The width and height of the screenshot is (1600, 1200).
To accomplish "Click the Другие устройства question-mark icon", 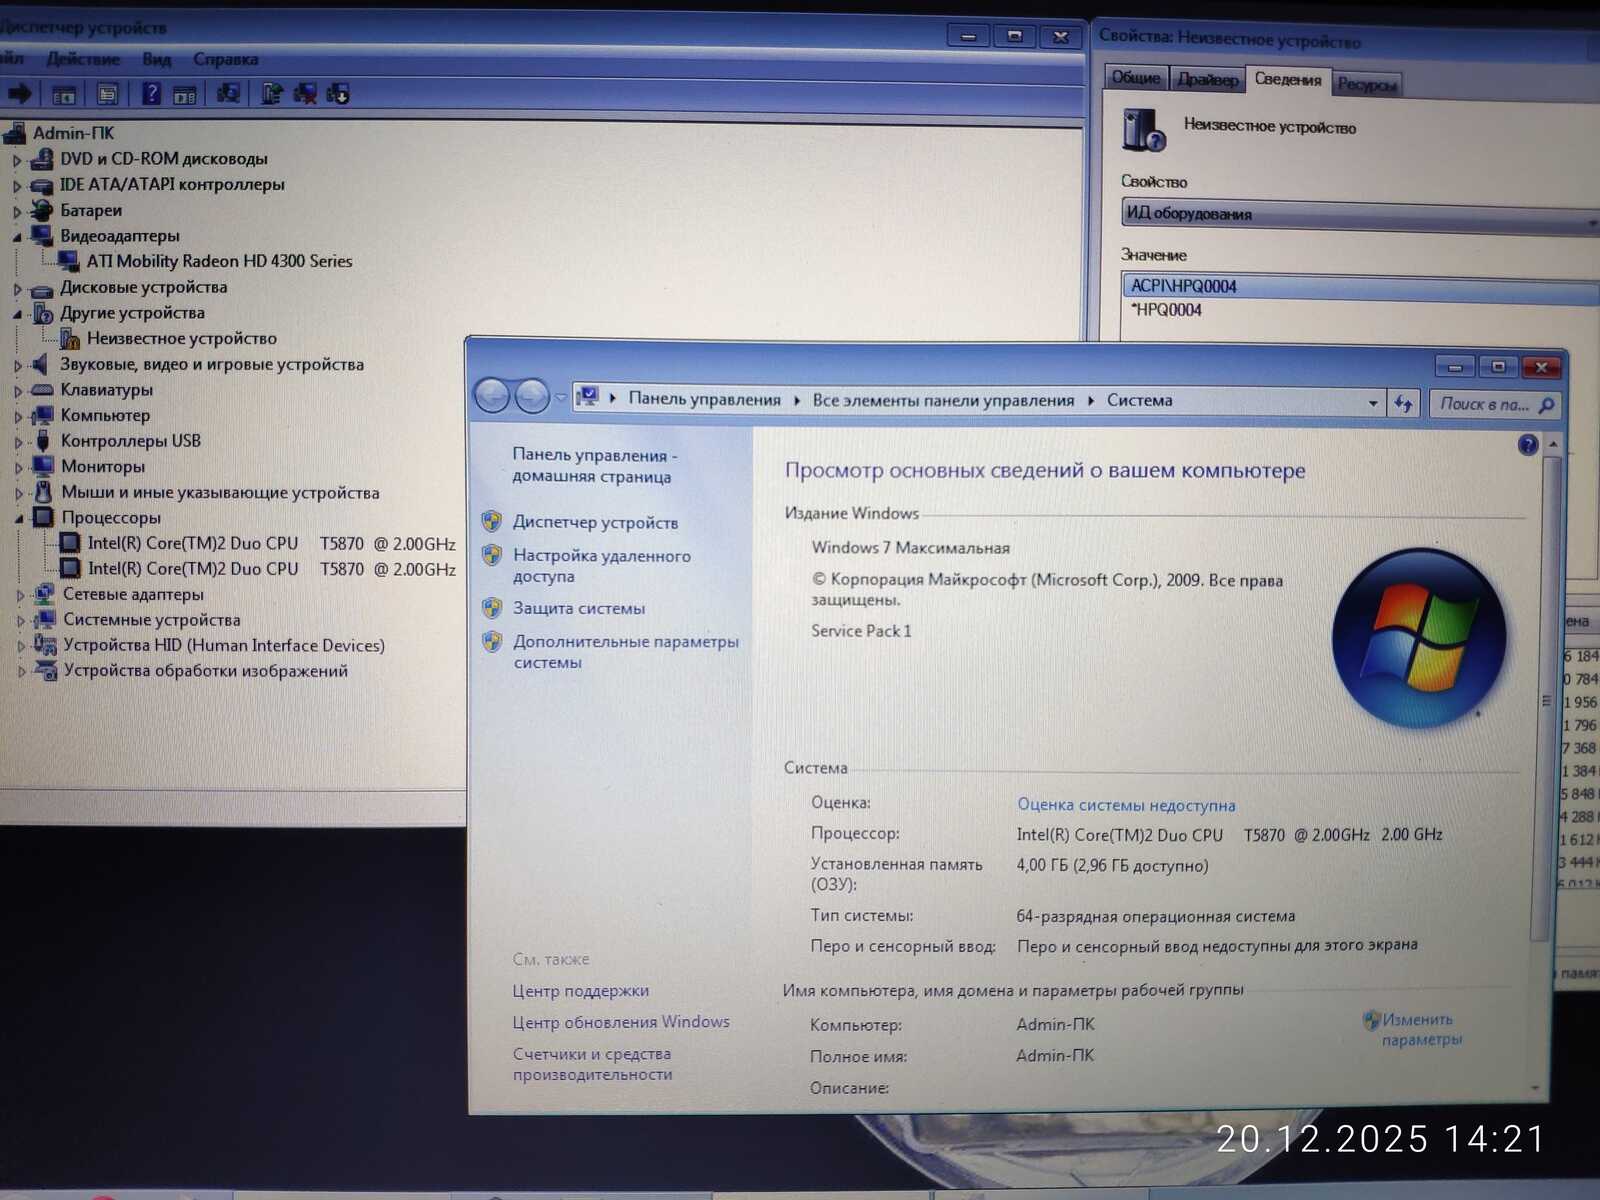I will (43, 313).
